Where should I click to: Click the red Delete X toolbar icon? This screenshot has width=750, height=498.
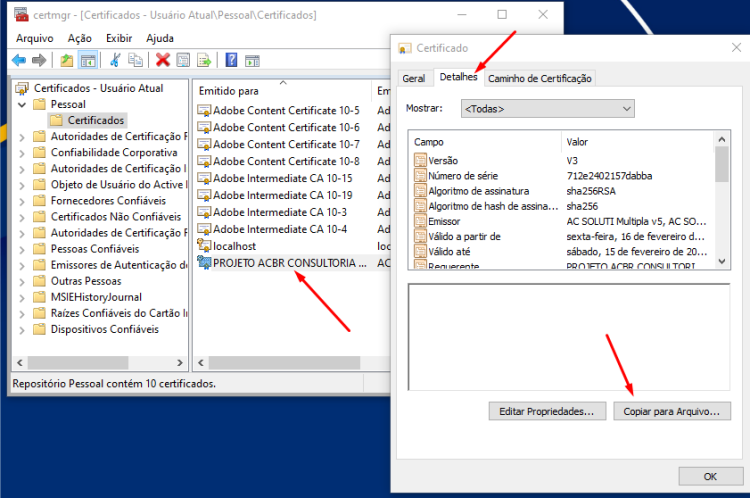coord(163,60)
